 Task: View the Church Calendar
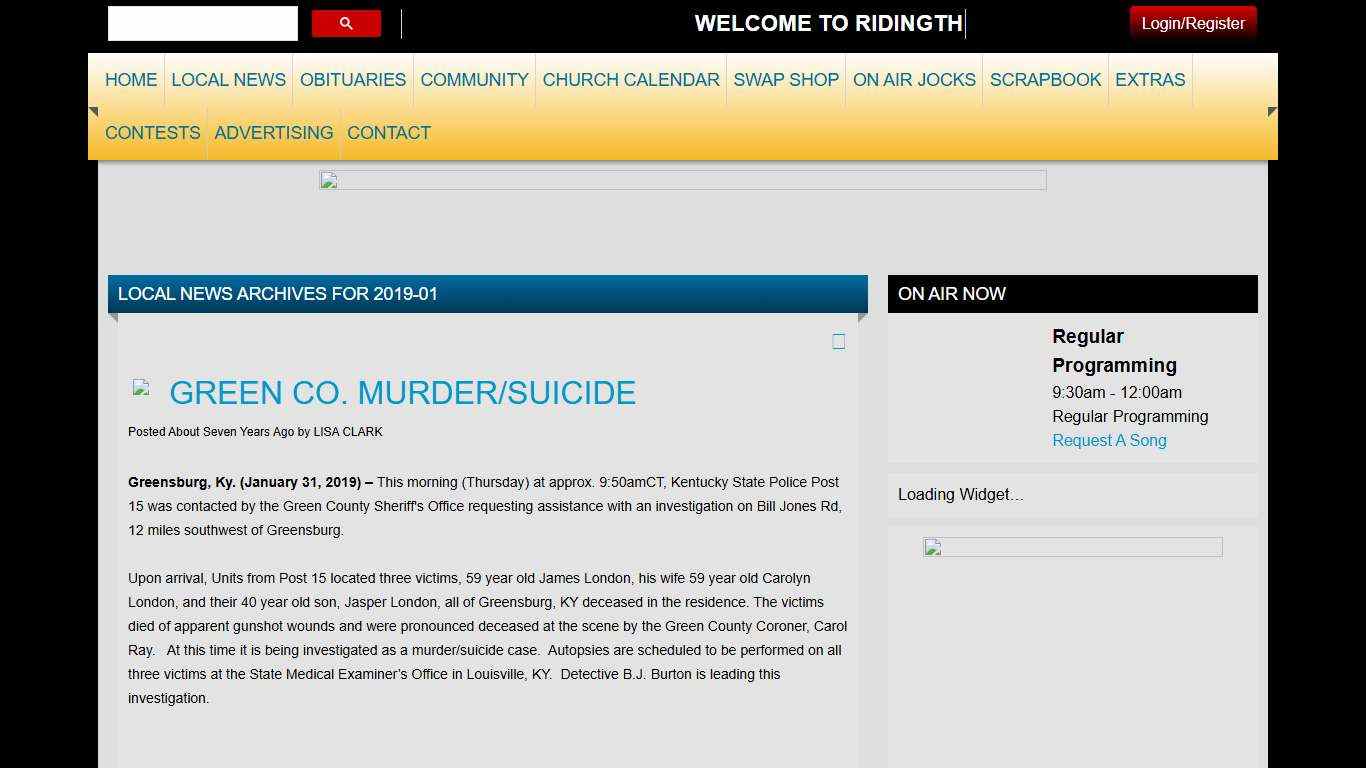tap(631, 80)
